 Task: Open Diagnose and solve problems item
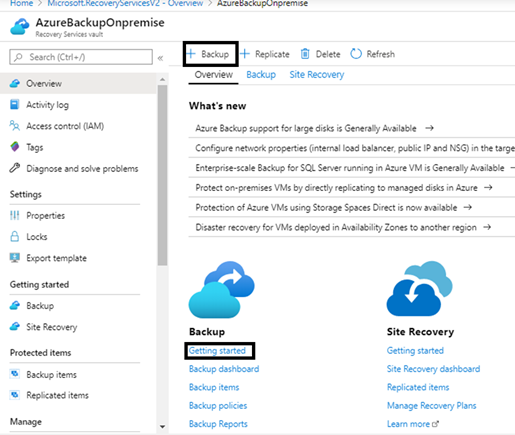point(78,168)
